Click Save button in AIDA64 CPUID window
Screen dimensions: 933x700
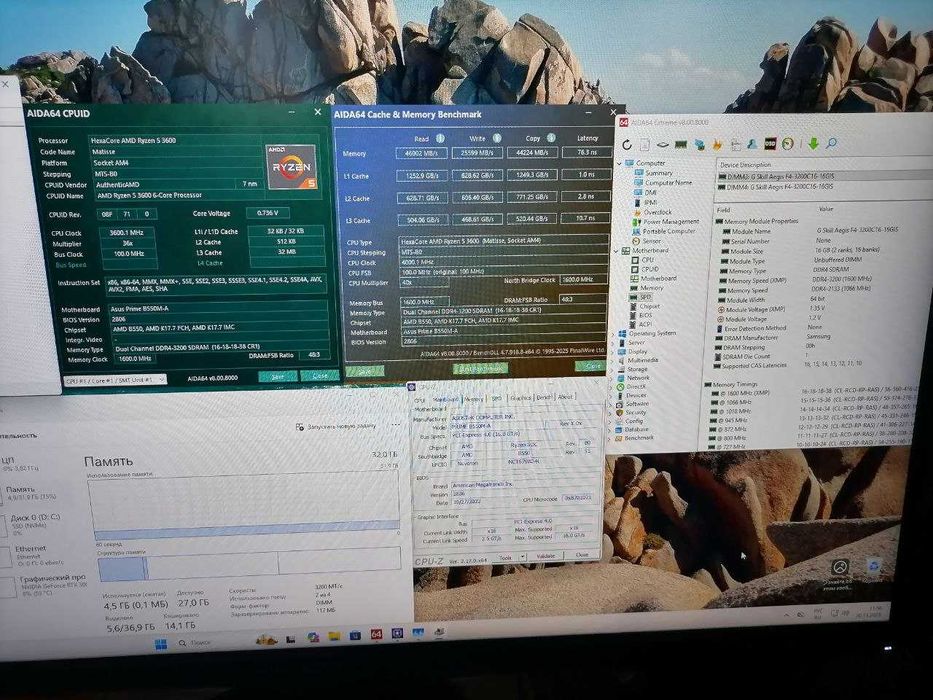[x=278, y=376]
